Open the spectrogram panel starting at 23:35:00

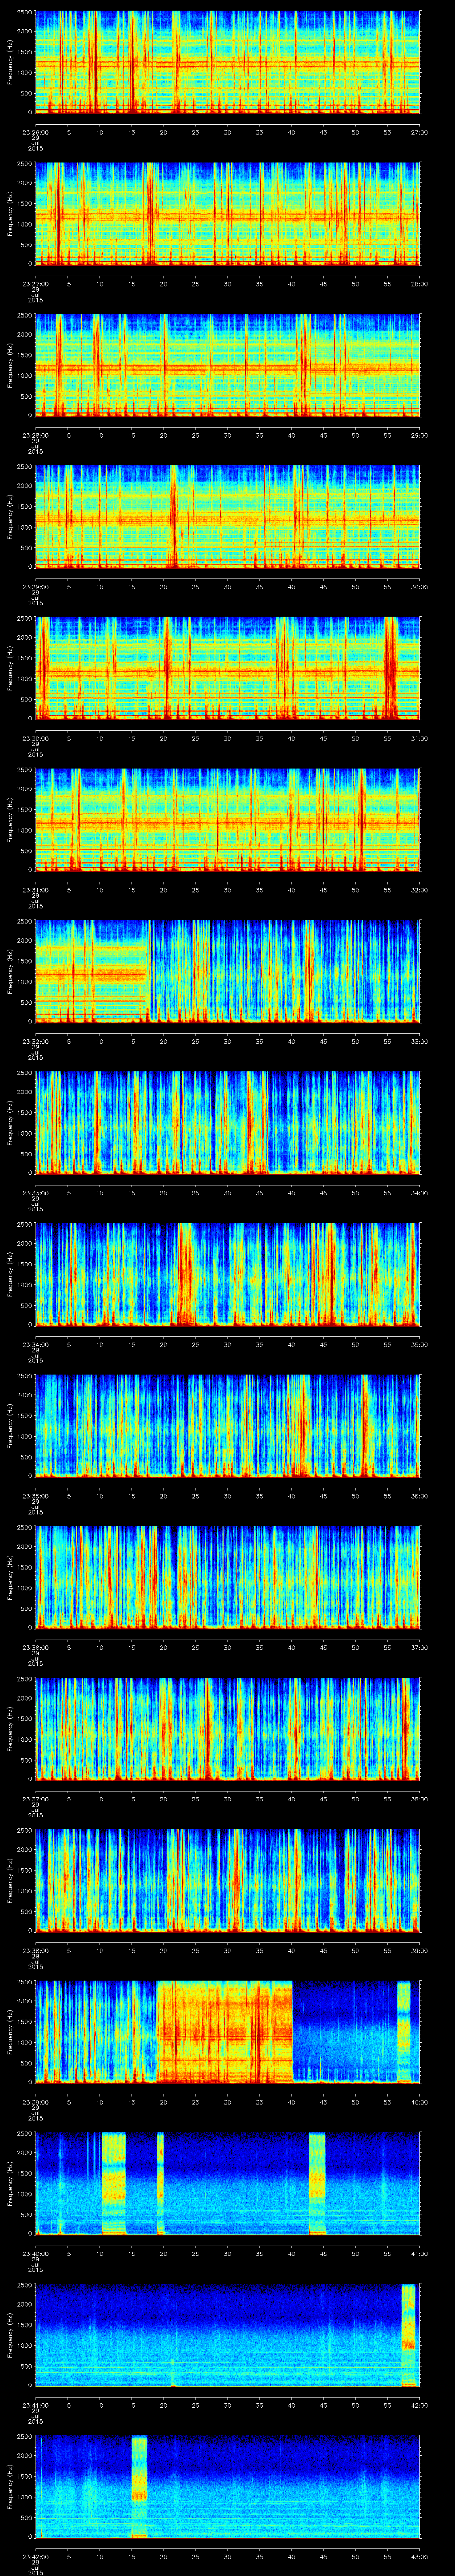pyautogui.click(x=227, y=1426)
